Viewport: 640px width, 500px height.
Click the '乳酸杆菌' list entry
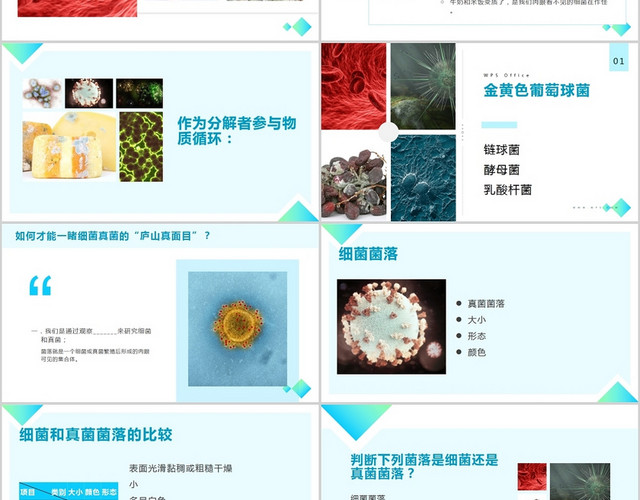point(508,190)
